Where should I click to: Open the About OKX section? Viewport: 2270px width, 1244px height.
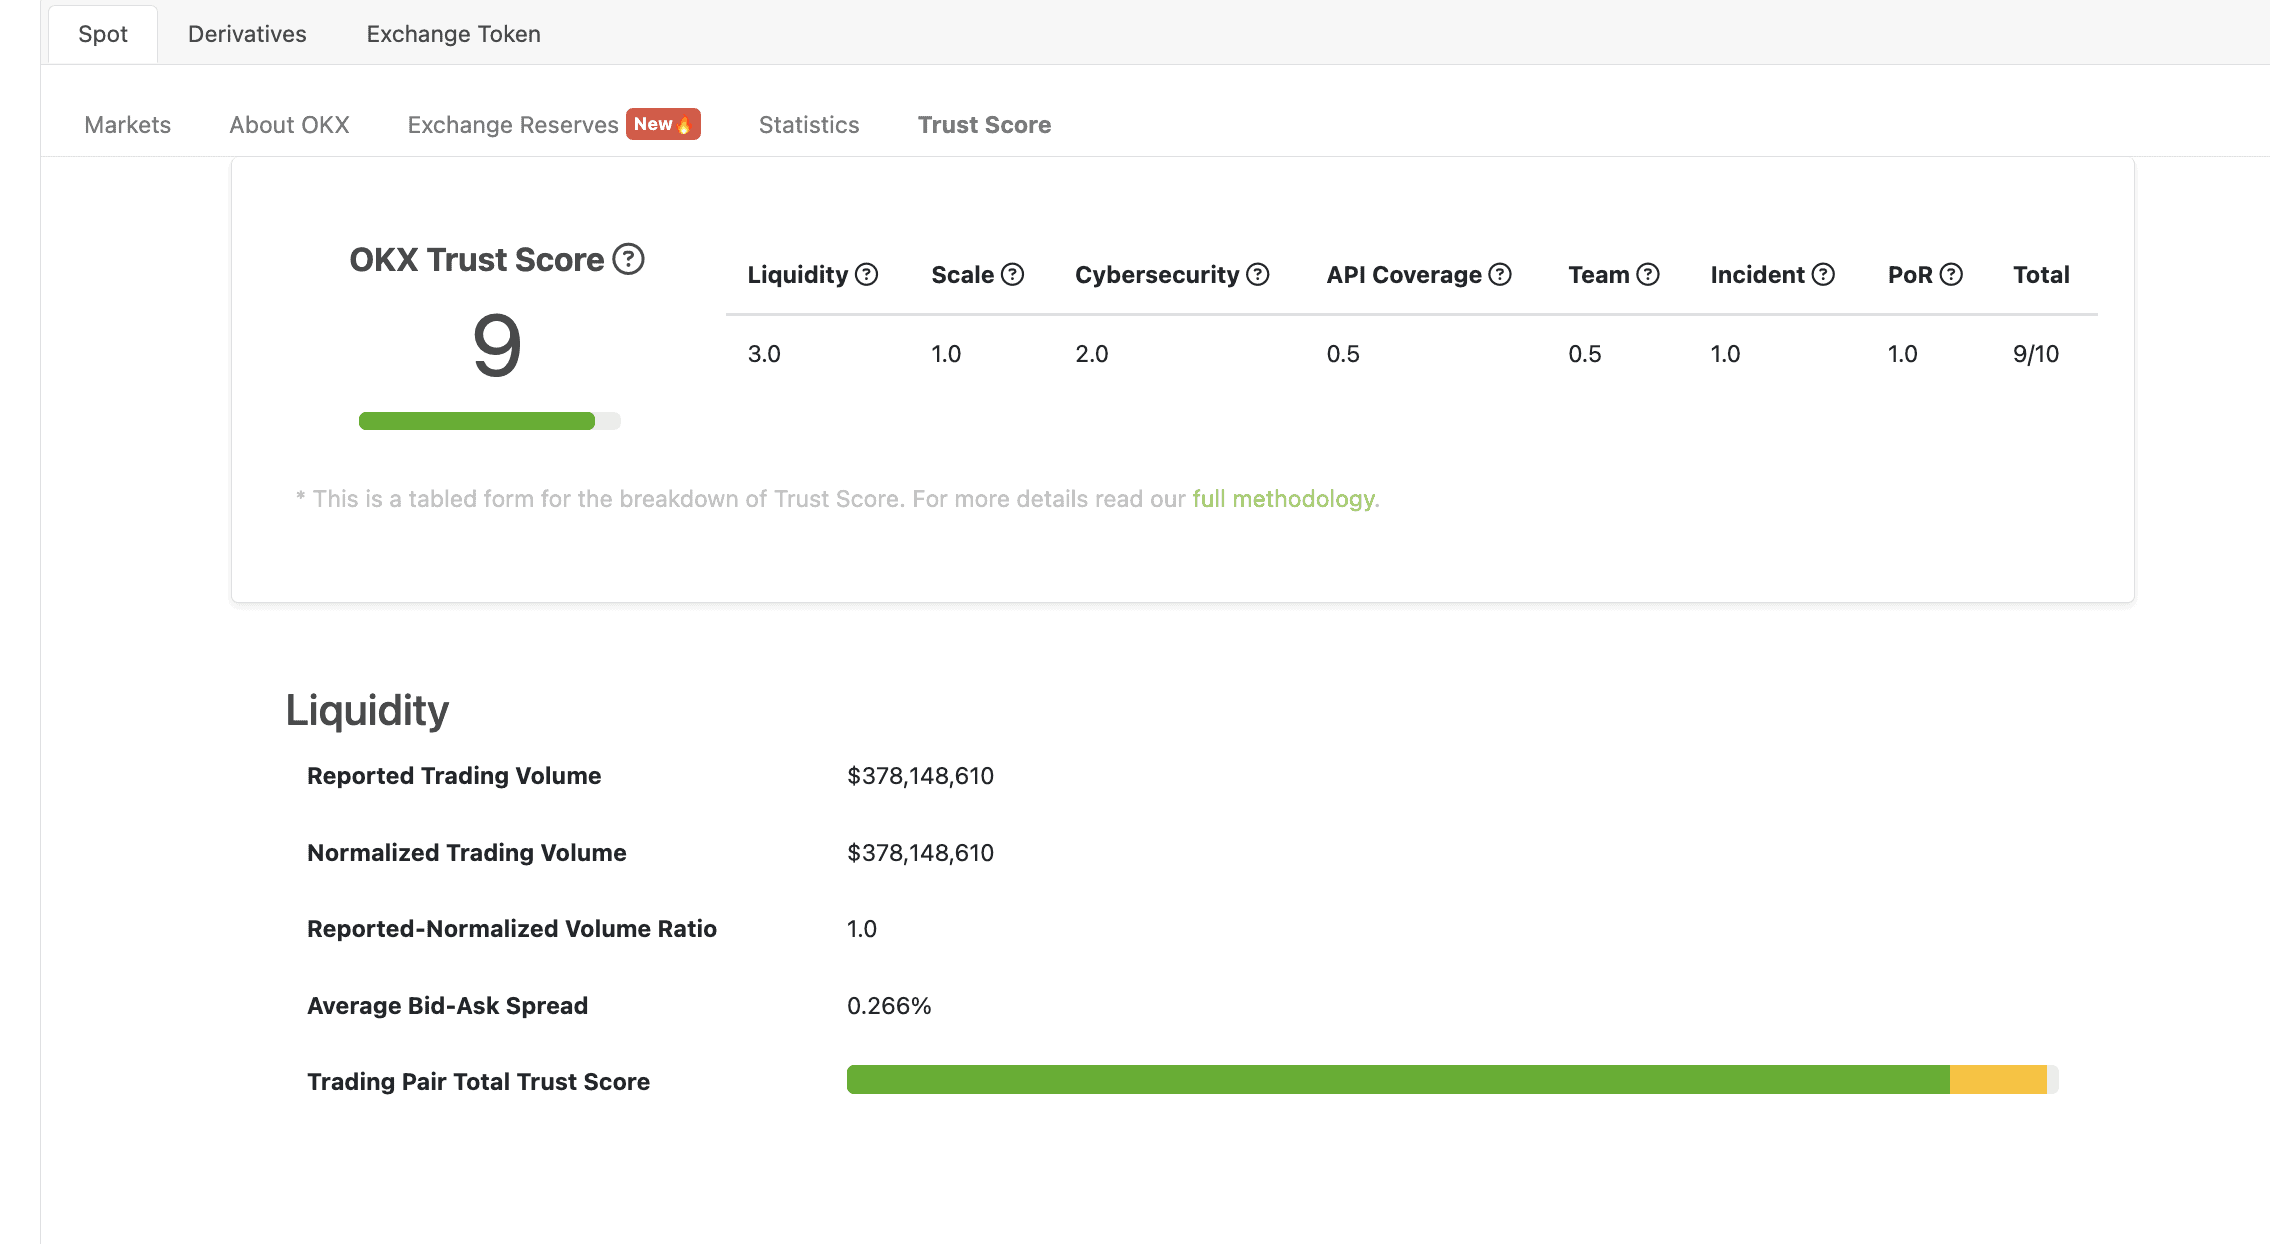(289, 125)
